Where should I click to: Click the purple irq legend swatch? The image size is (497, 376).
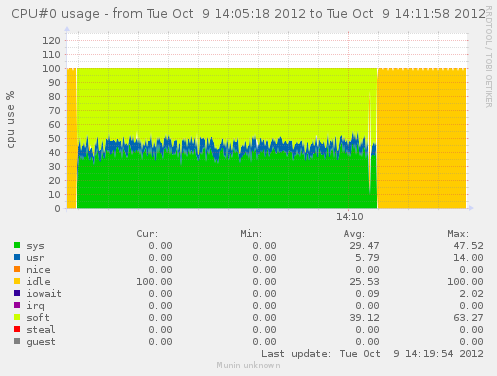tap(17, 305)
